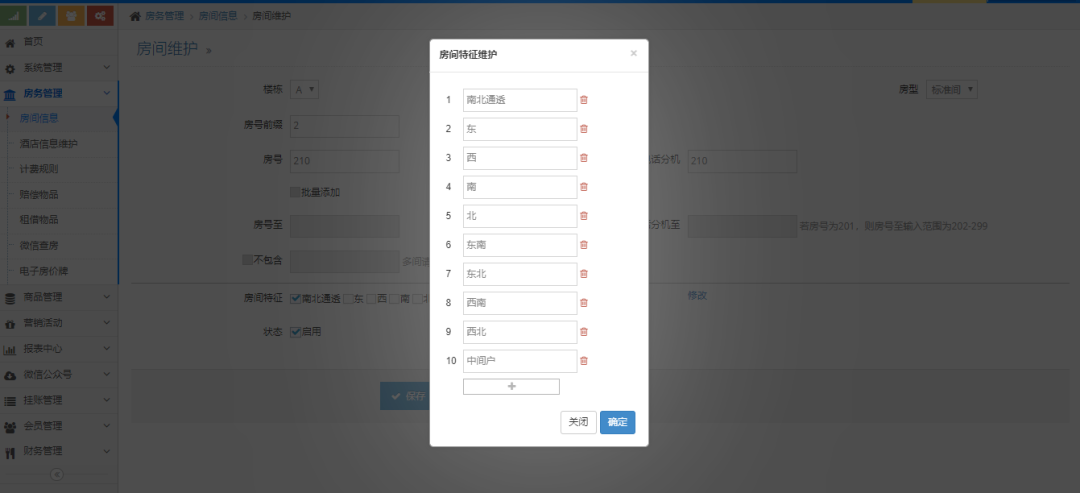Click the 房务管理 building icon
Viewport: 1080px width, 493px height.
pos(10,94)
